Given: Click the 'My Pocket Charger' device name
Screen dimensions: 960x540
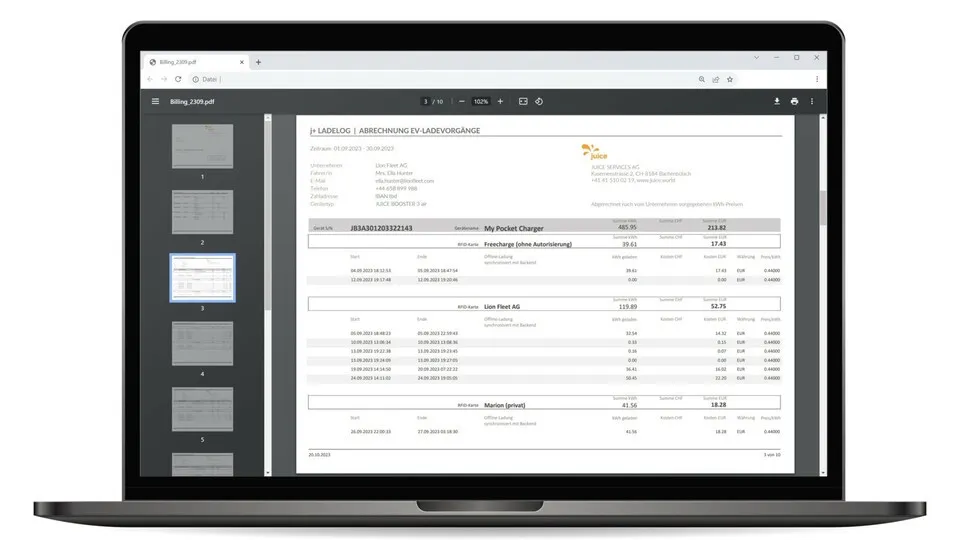Looking at the screenshot, I should (514, 228).
